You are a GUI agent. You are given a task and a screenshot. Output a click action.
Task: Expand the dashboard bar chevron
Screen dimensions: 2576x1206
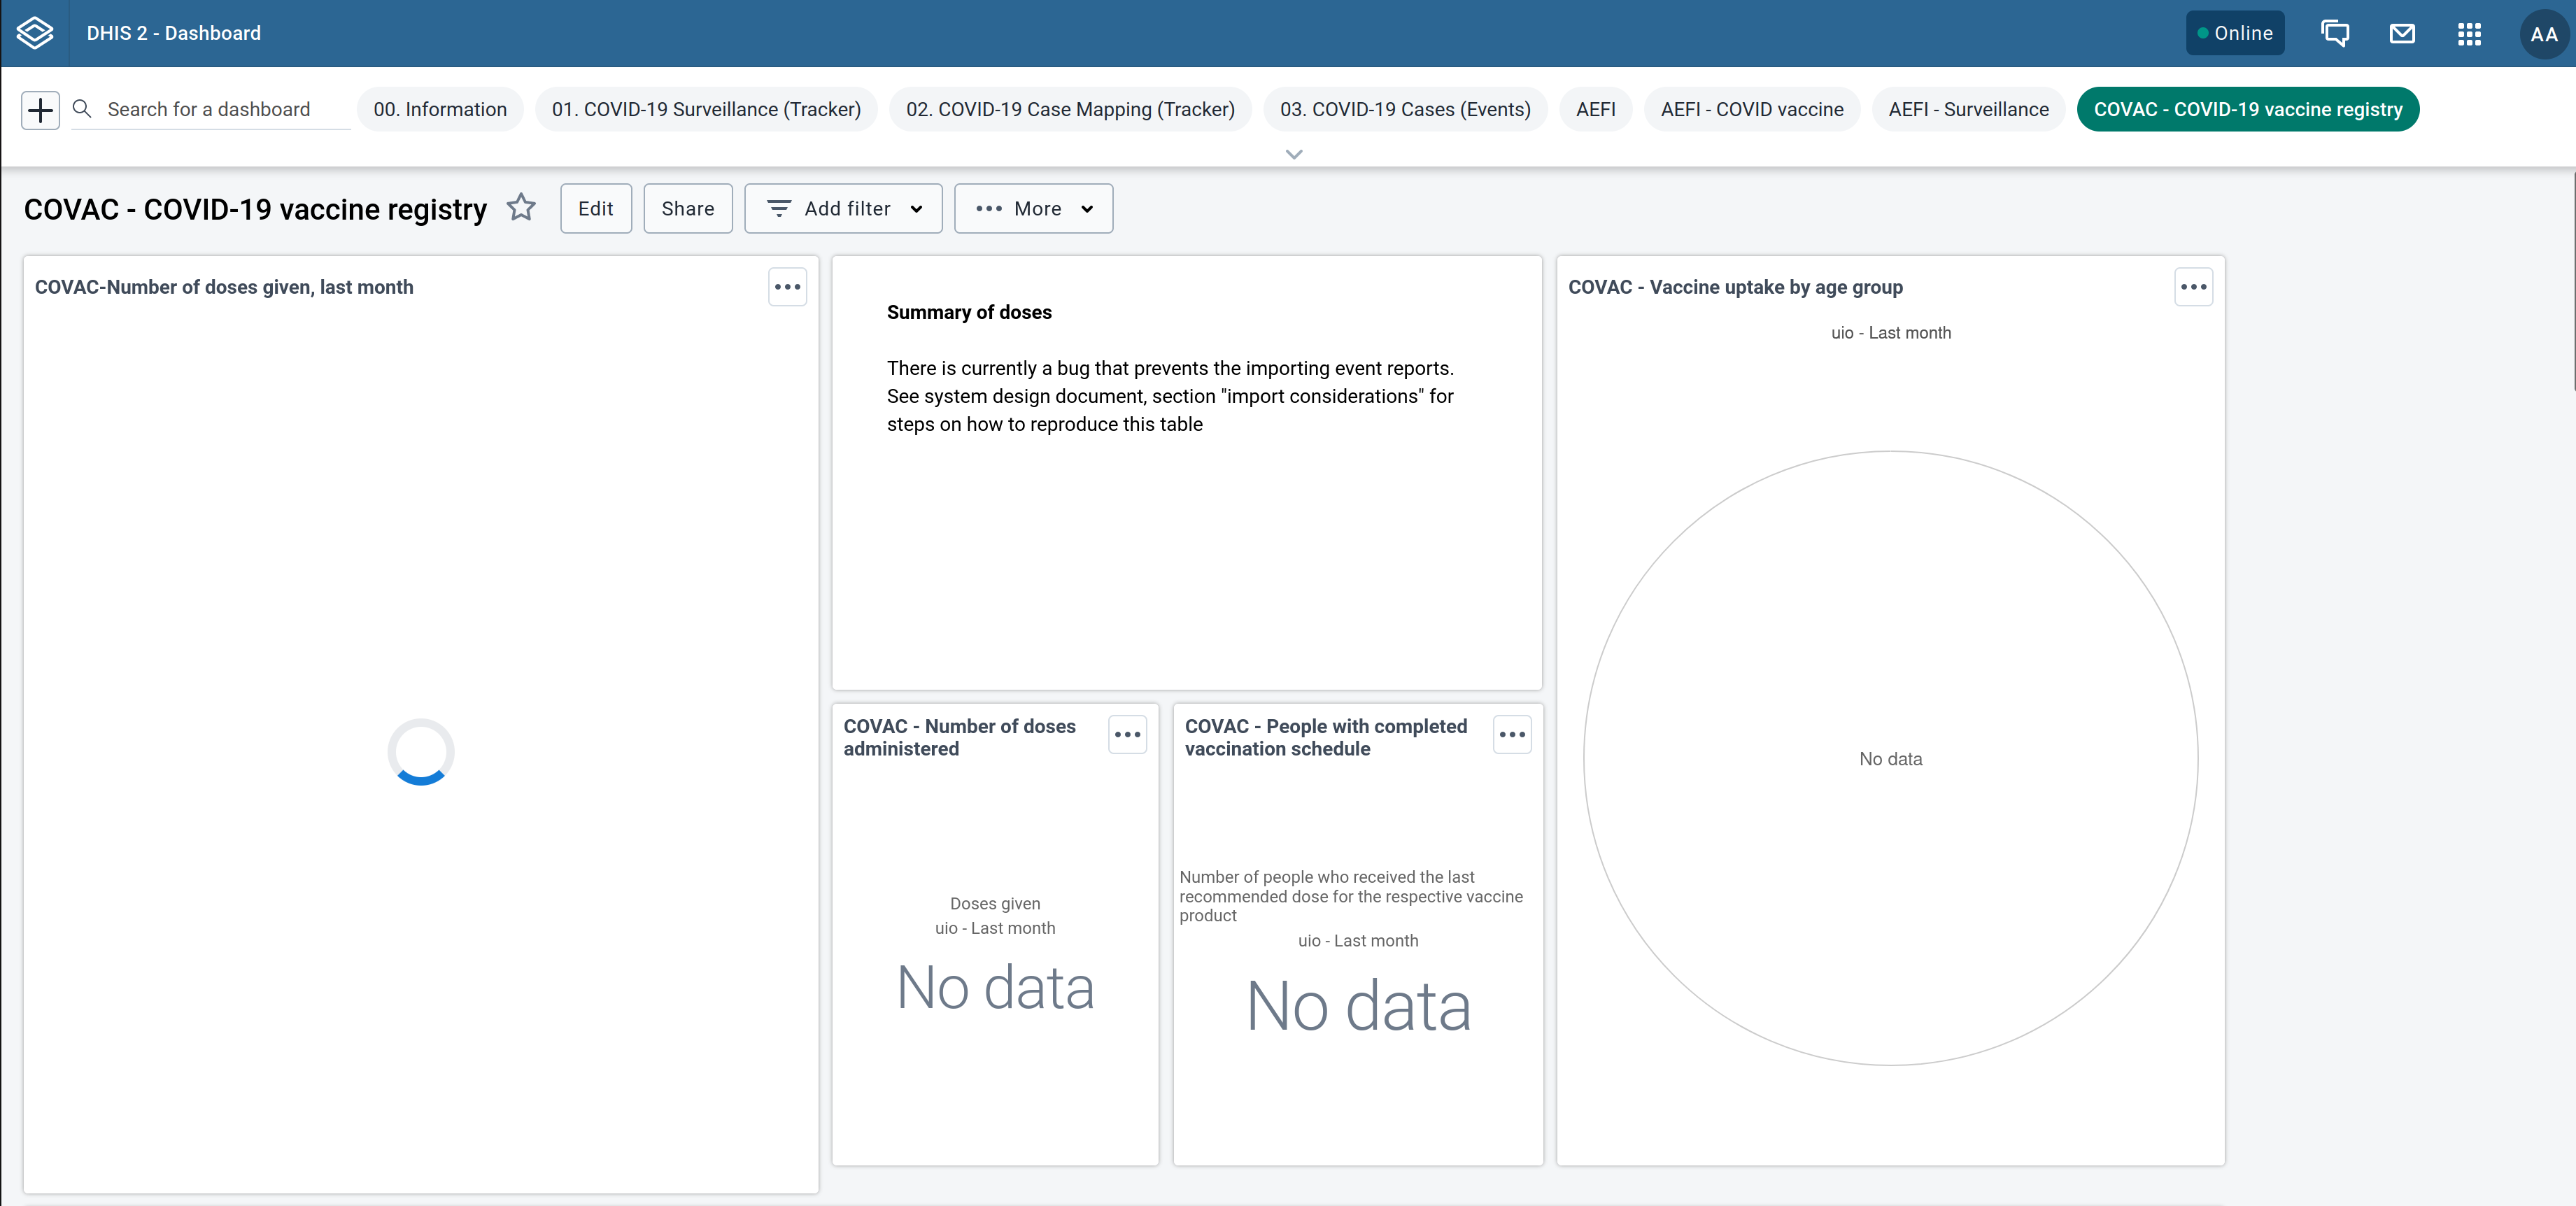point(1293,154)
